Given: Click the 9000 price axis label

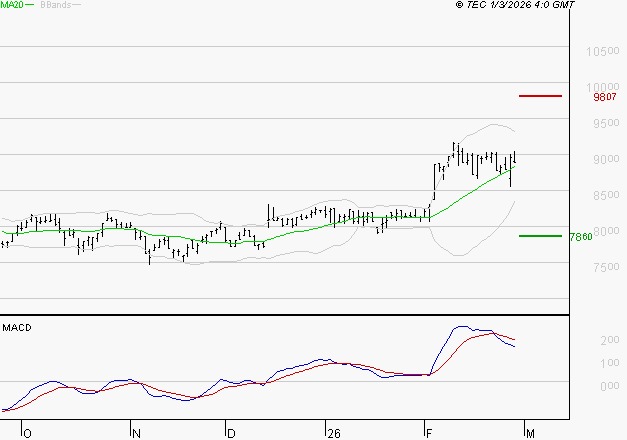Looking at the screenshot, I should pyautogui.click(x=606, y=159).
